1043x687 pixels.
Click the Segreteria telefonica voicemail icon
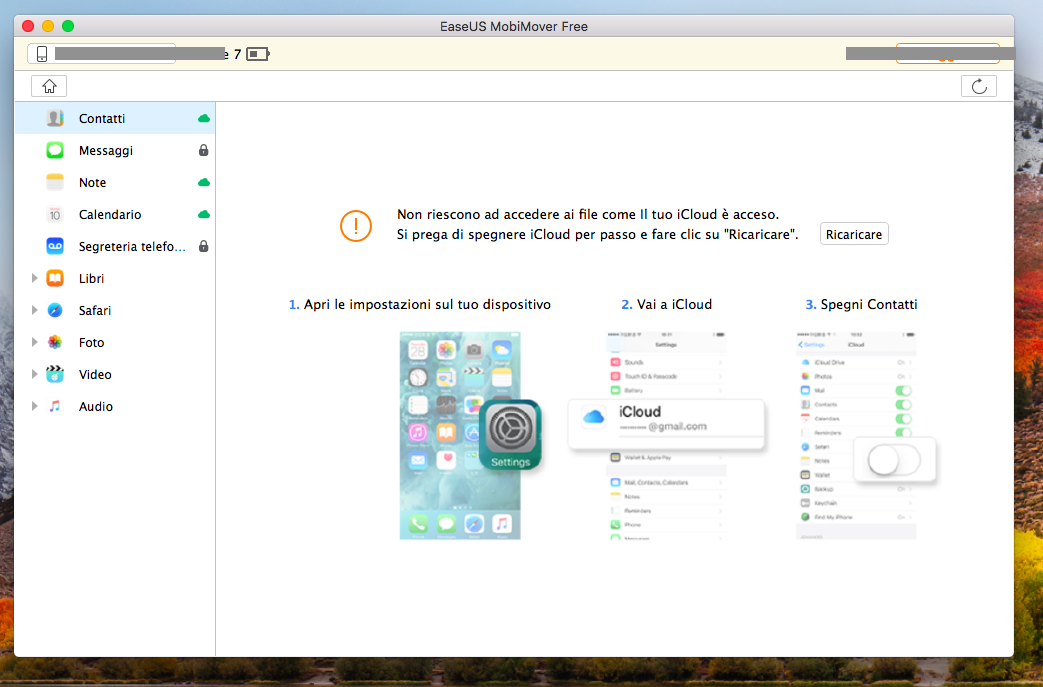click(x=55, y=247)
